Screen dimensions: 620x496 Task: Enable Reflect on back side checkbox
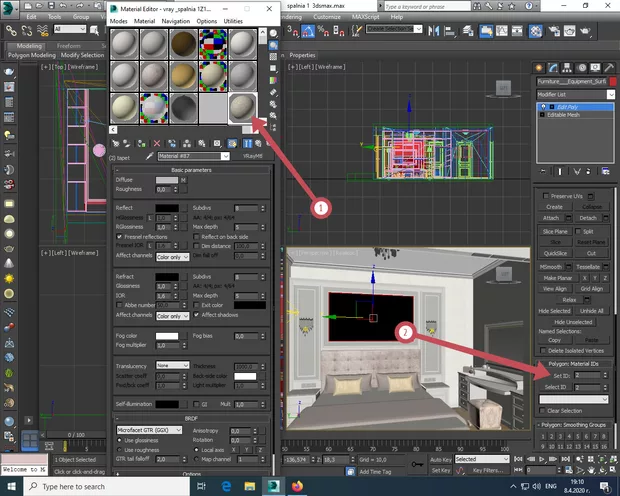[x=197, y=236]
